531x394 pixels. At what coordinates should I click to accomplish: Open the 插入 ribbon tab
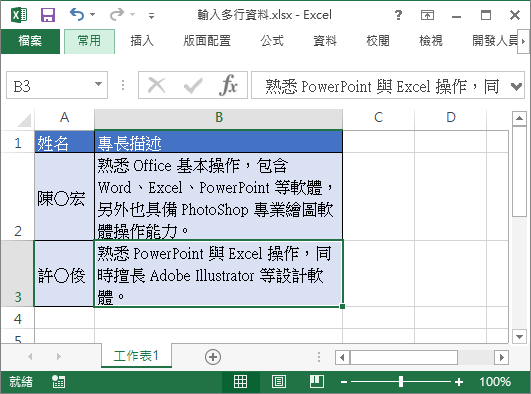click(142, 41)
